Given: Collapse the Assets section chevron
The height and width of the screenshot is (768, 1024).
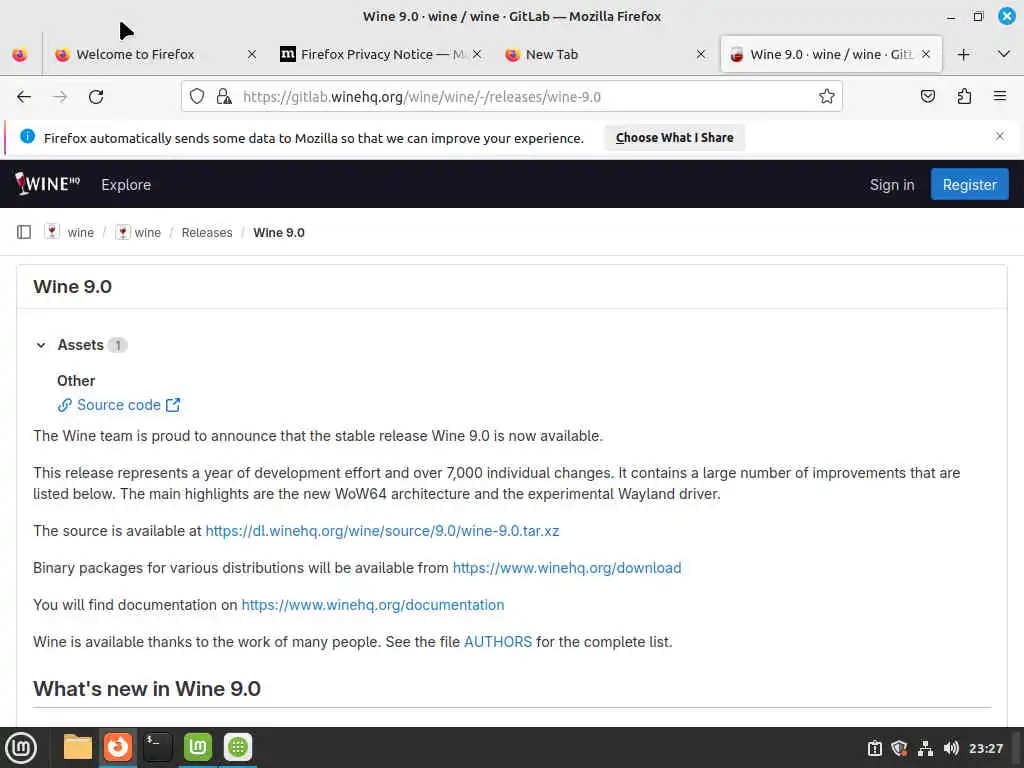Looking at the screenshot, I should (x=41, y=345).
